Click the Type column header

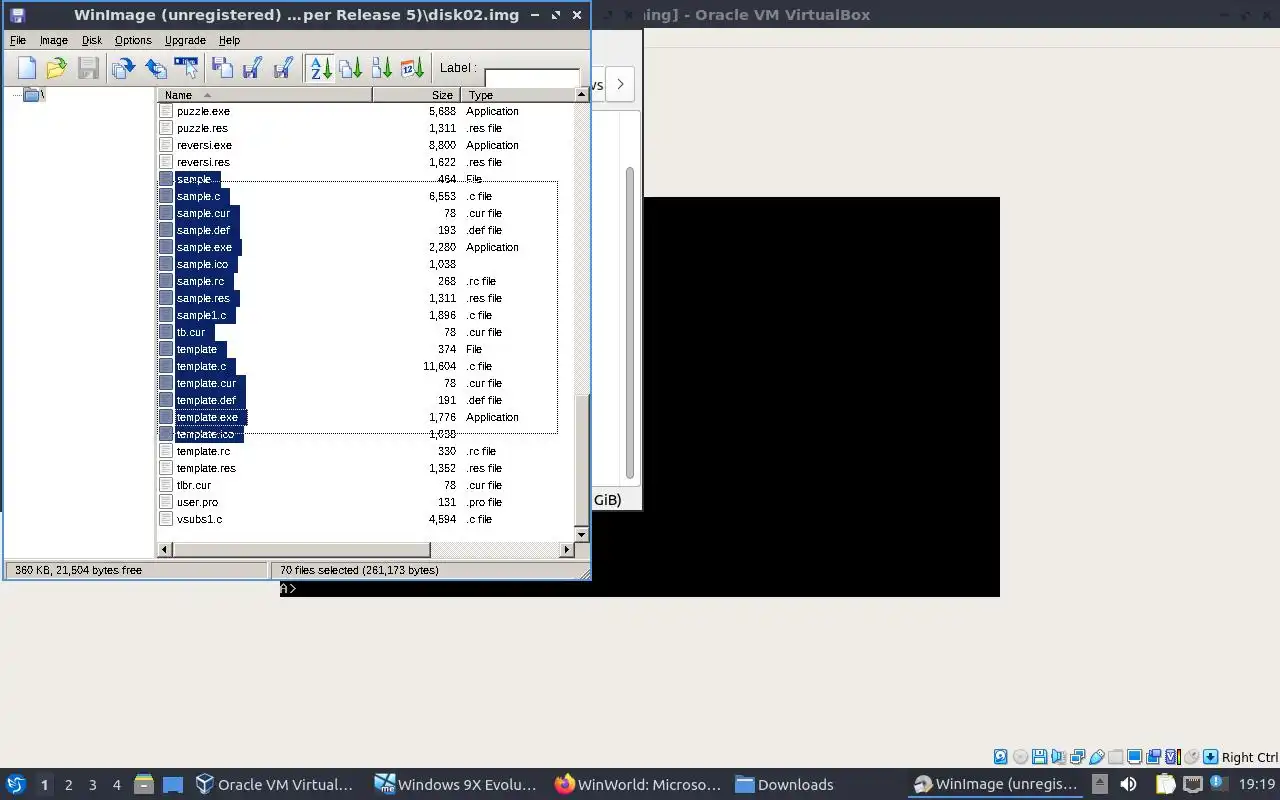[x=517, y=95]
